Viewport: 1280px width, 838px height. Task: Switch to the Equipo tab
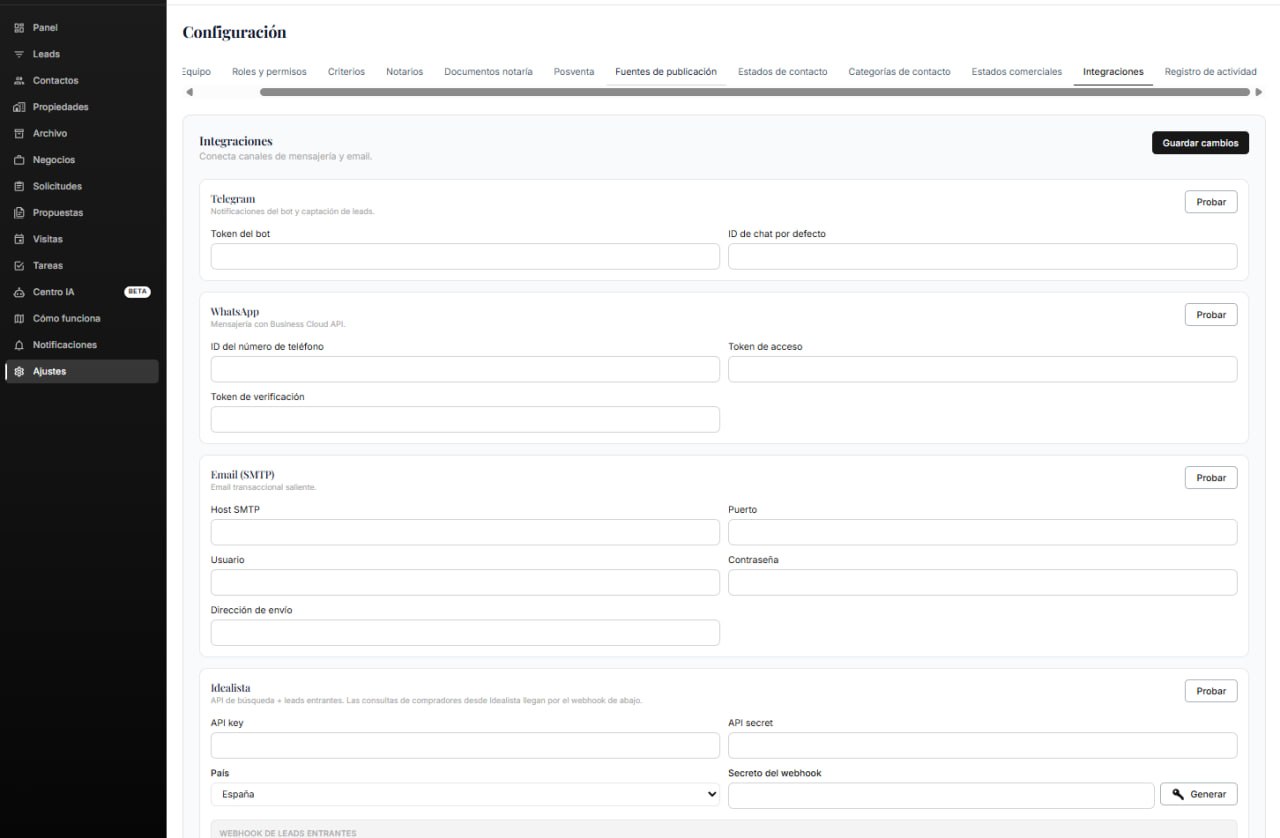(197, 72)
